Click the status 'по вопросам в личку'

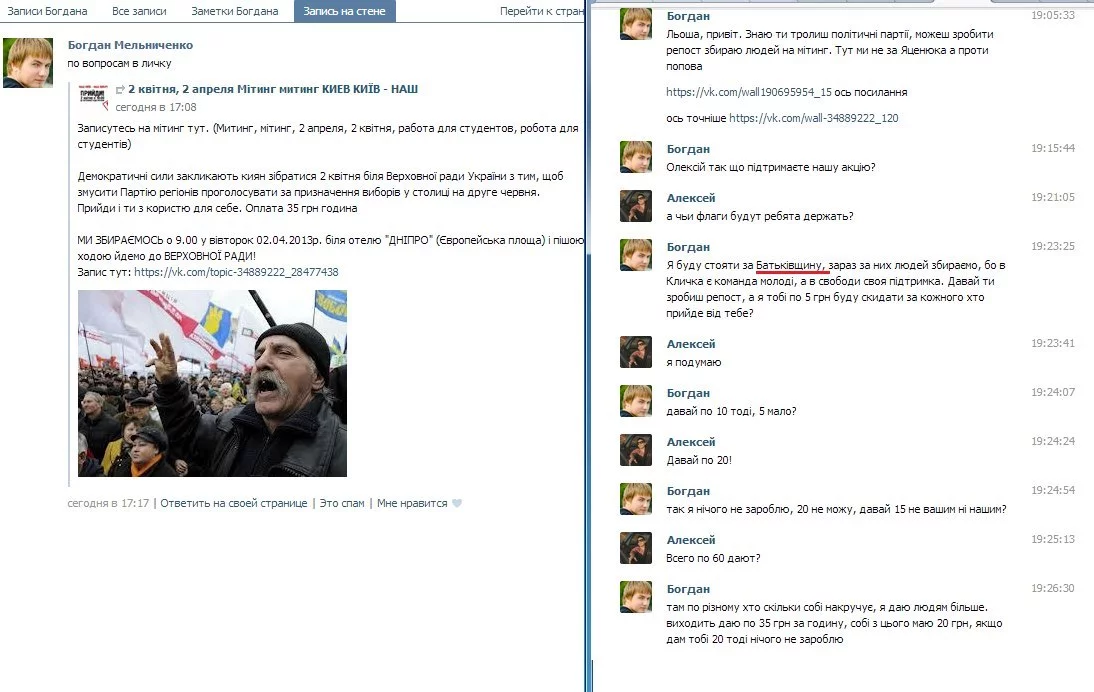[x=119, y=63]
